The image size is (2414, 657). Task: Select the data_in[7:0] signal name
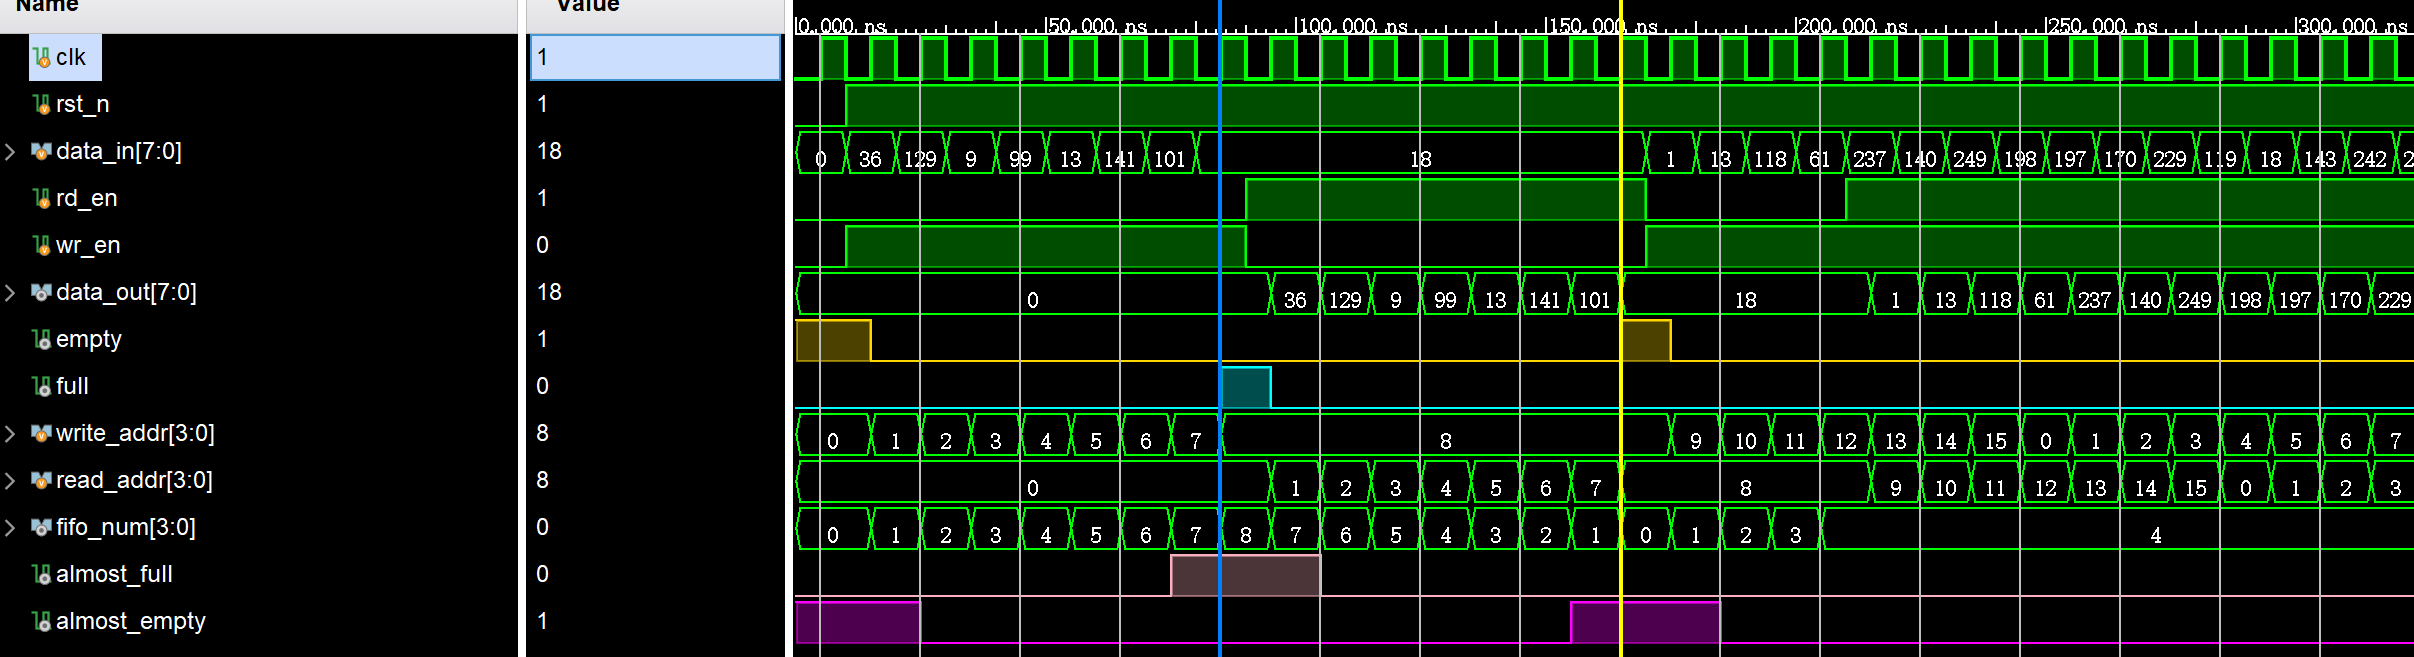tap(119, 151)
